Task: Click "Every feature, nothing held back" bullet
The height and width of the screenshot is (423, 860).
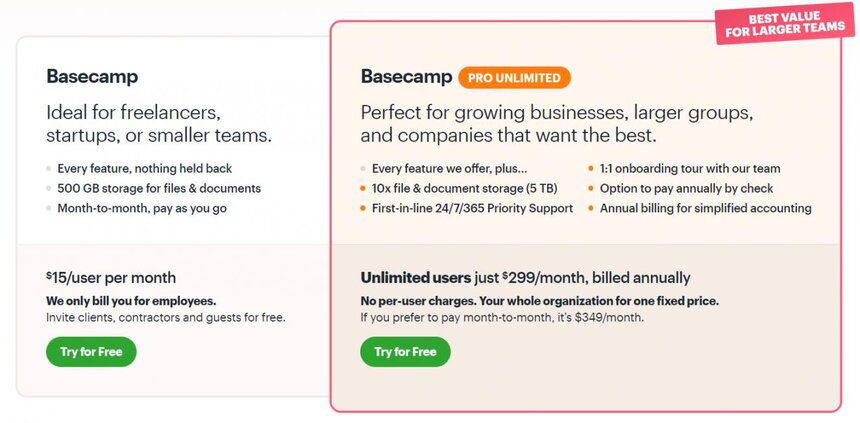Action: coord(145,169)
